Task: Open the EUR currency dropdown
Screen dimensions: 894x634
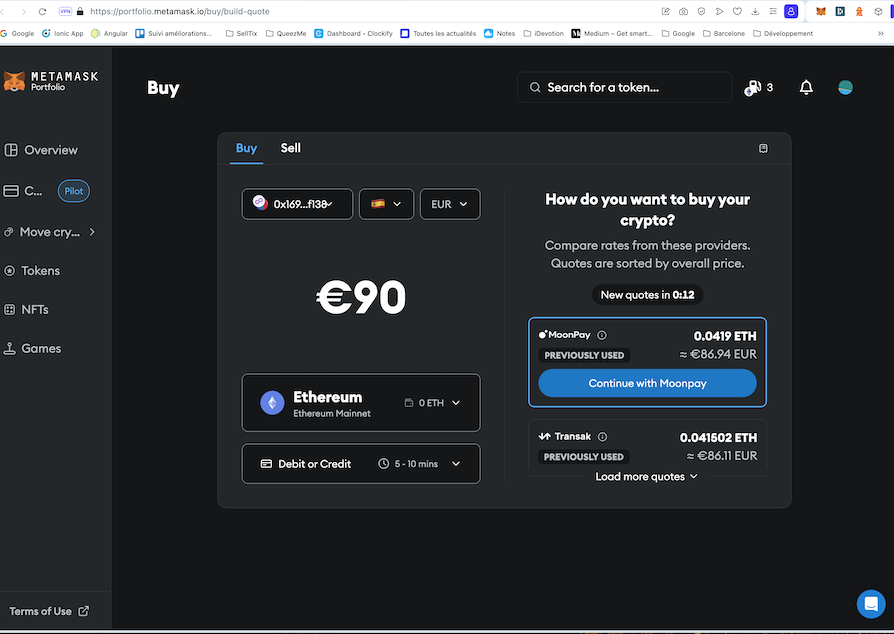Action: click(450, 204)
